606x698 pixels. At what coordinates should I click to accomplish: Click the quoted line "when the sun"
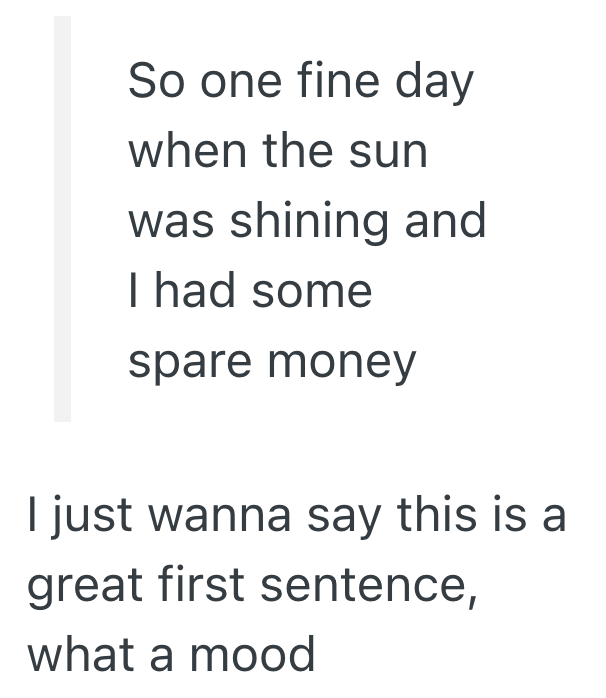coord(278,152)
